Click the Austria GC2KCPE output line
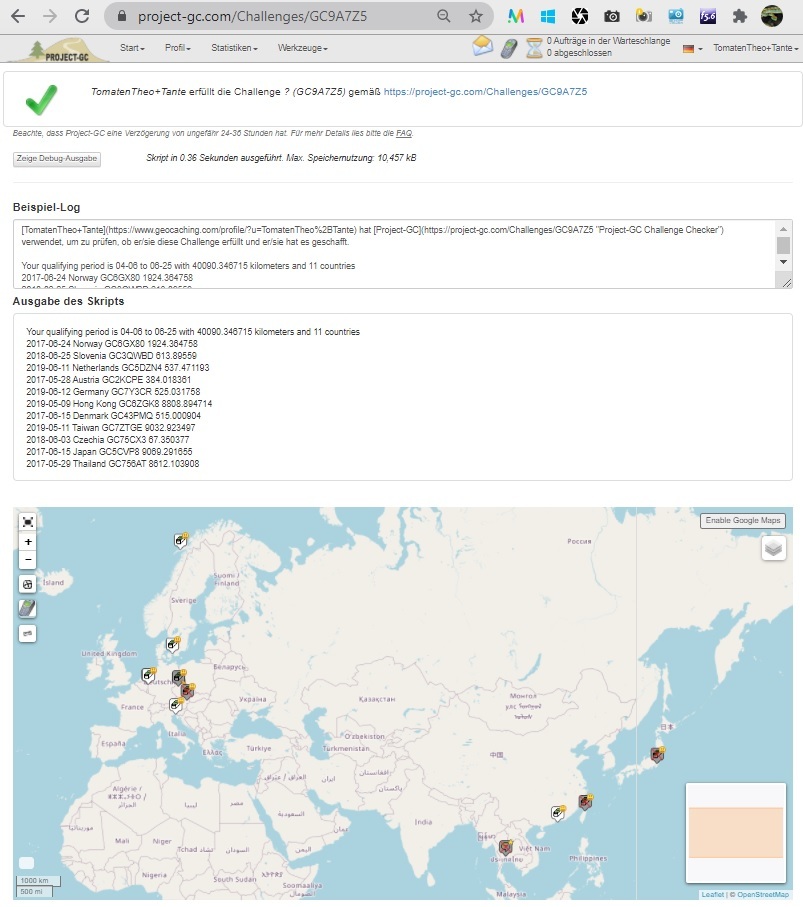Viewport: 803px width, 907px height. (108, 380)
